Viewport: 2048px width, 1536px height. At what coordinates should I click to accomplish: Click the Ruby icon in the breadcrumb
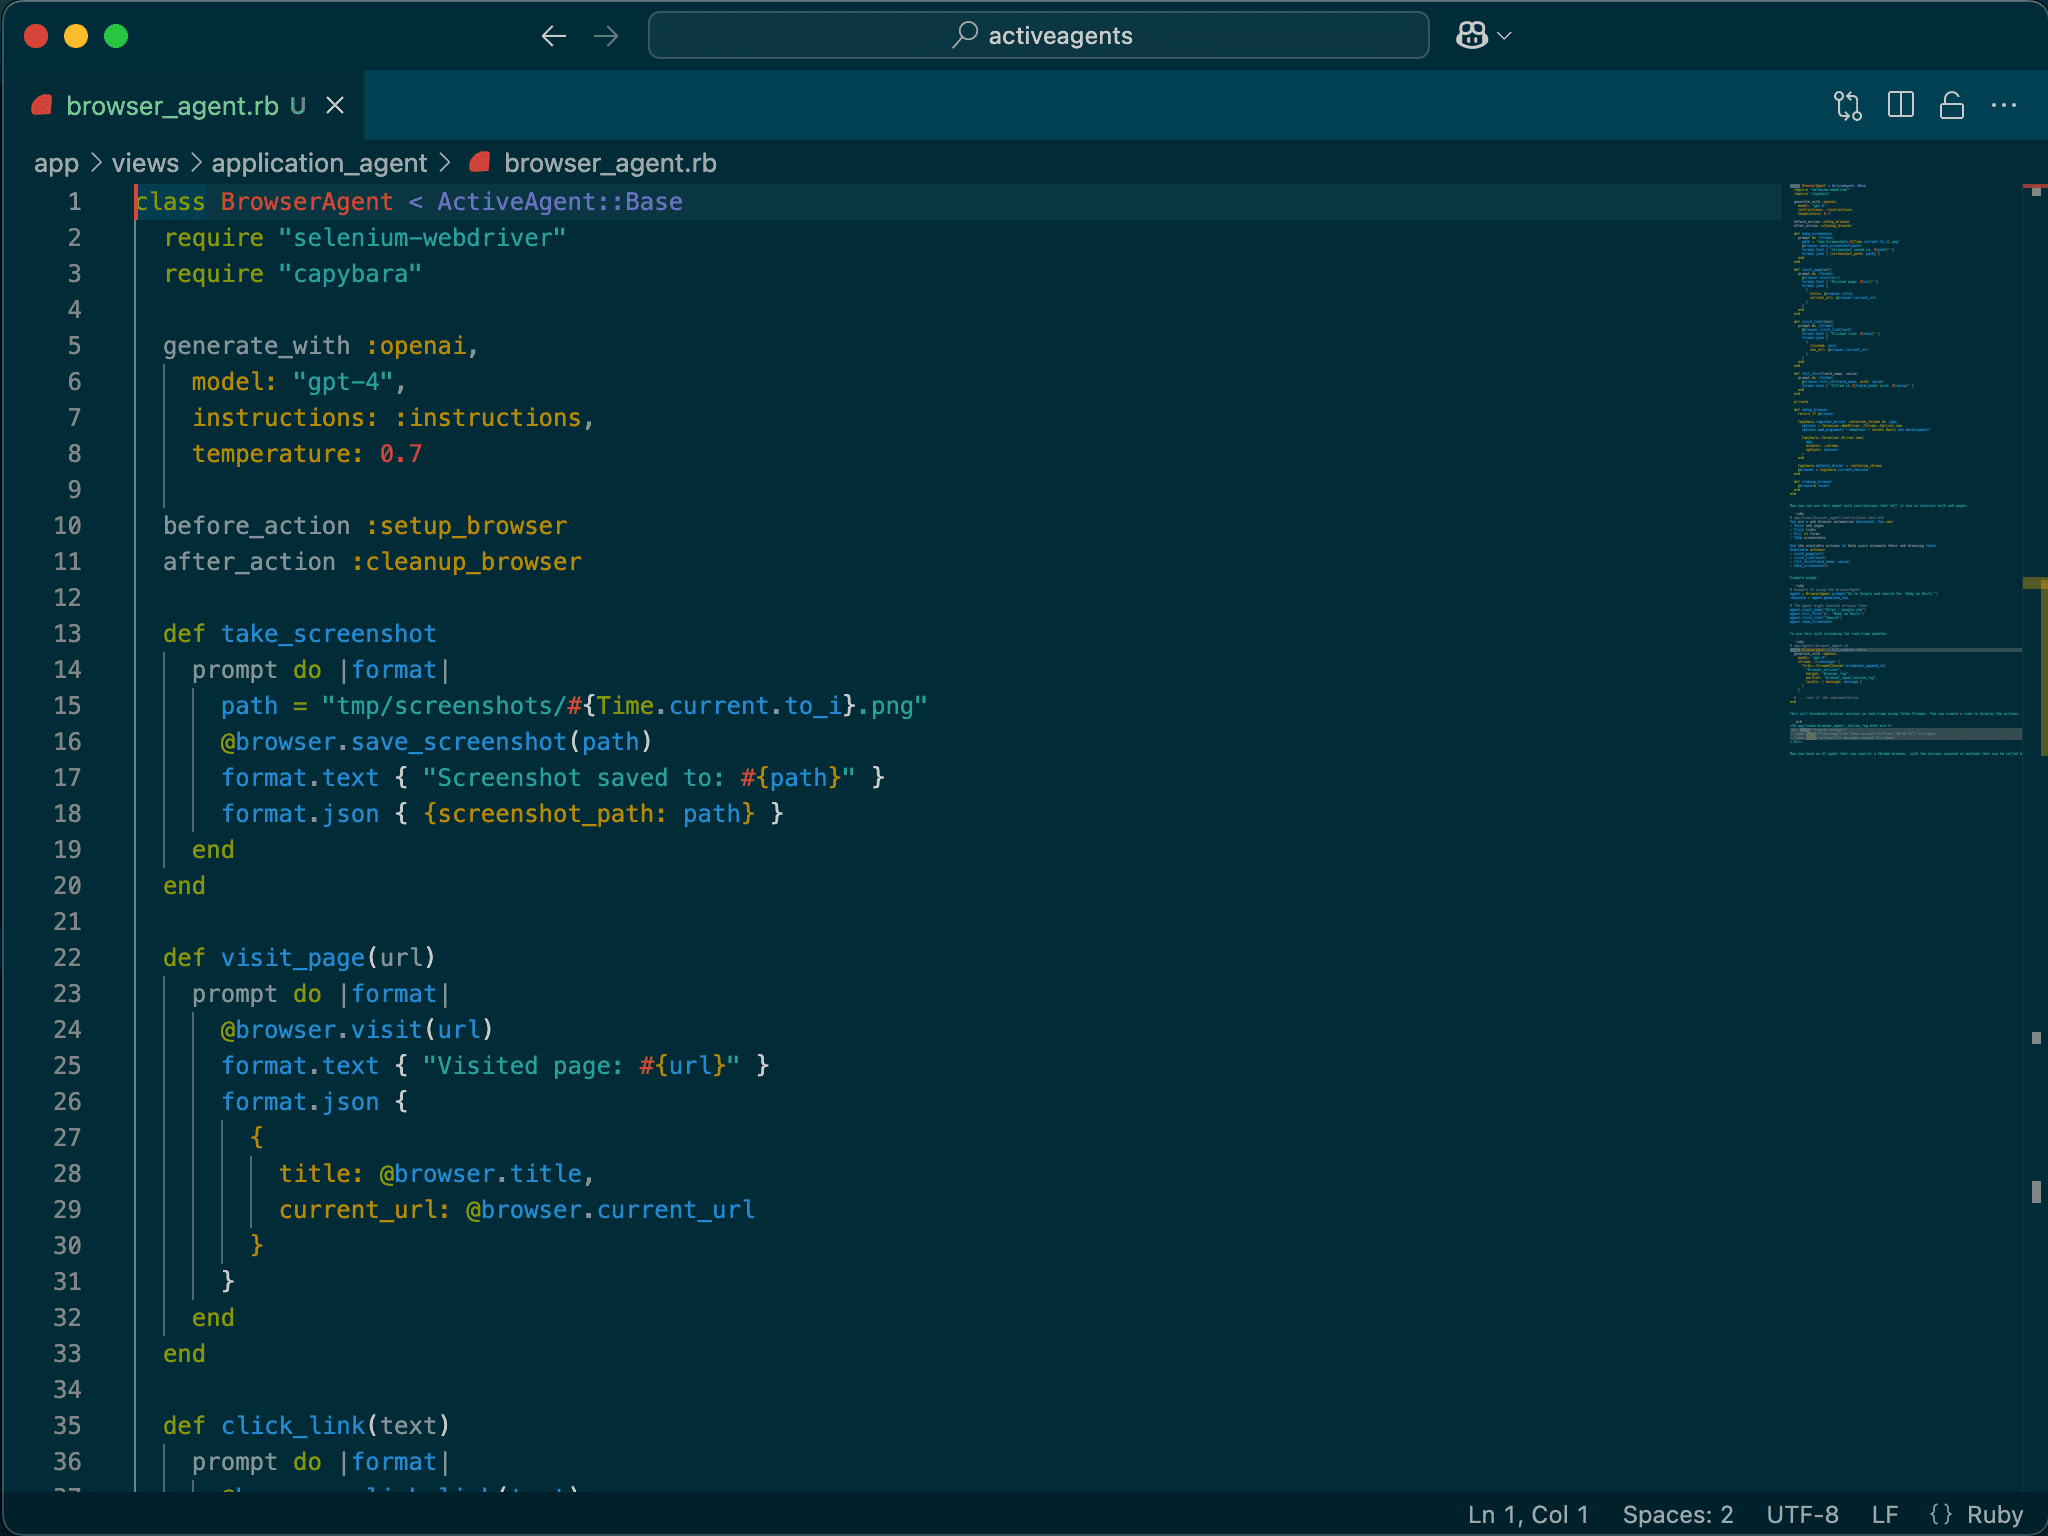(x=480, y=162)
